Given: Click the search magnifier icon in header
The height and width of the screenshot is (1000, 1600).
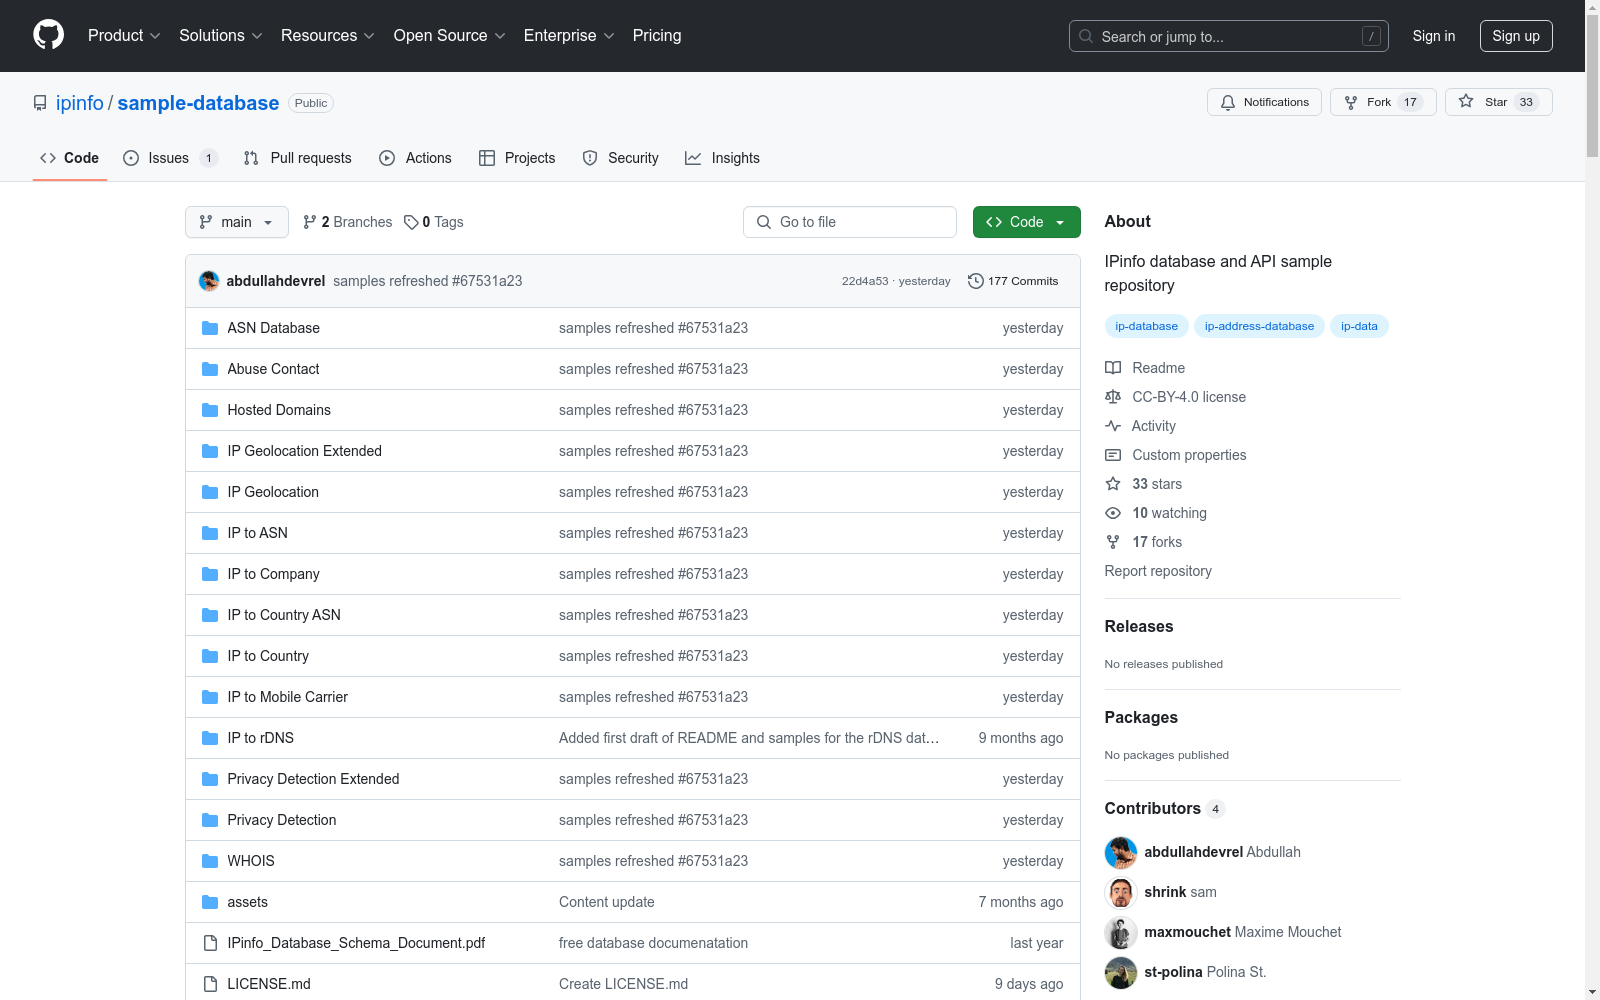Looking at the screenshot, I should coord(1086,36).
